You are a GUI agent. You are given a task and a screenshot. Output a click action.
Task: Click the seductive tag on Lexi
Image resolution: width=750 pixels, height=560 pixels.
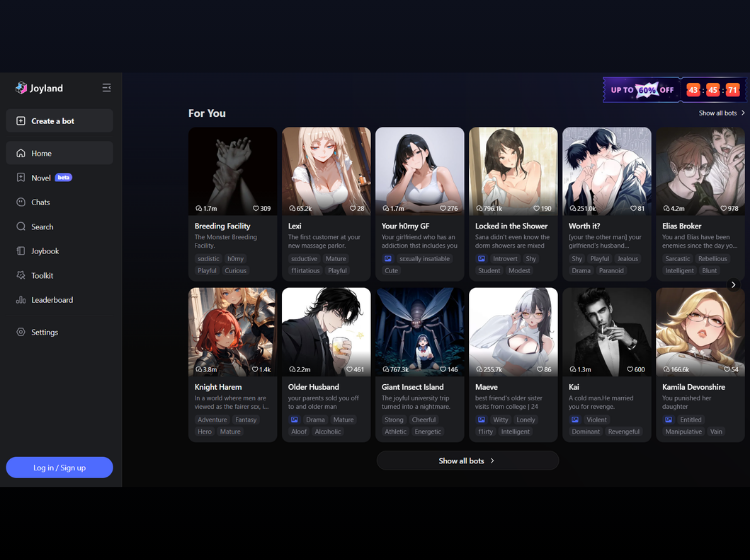coord(304,258)
